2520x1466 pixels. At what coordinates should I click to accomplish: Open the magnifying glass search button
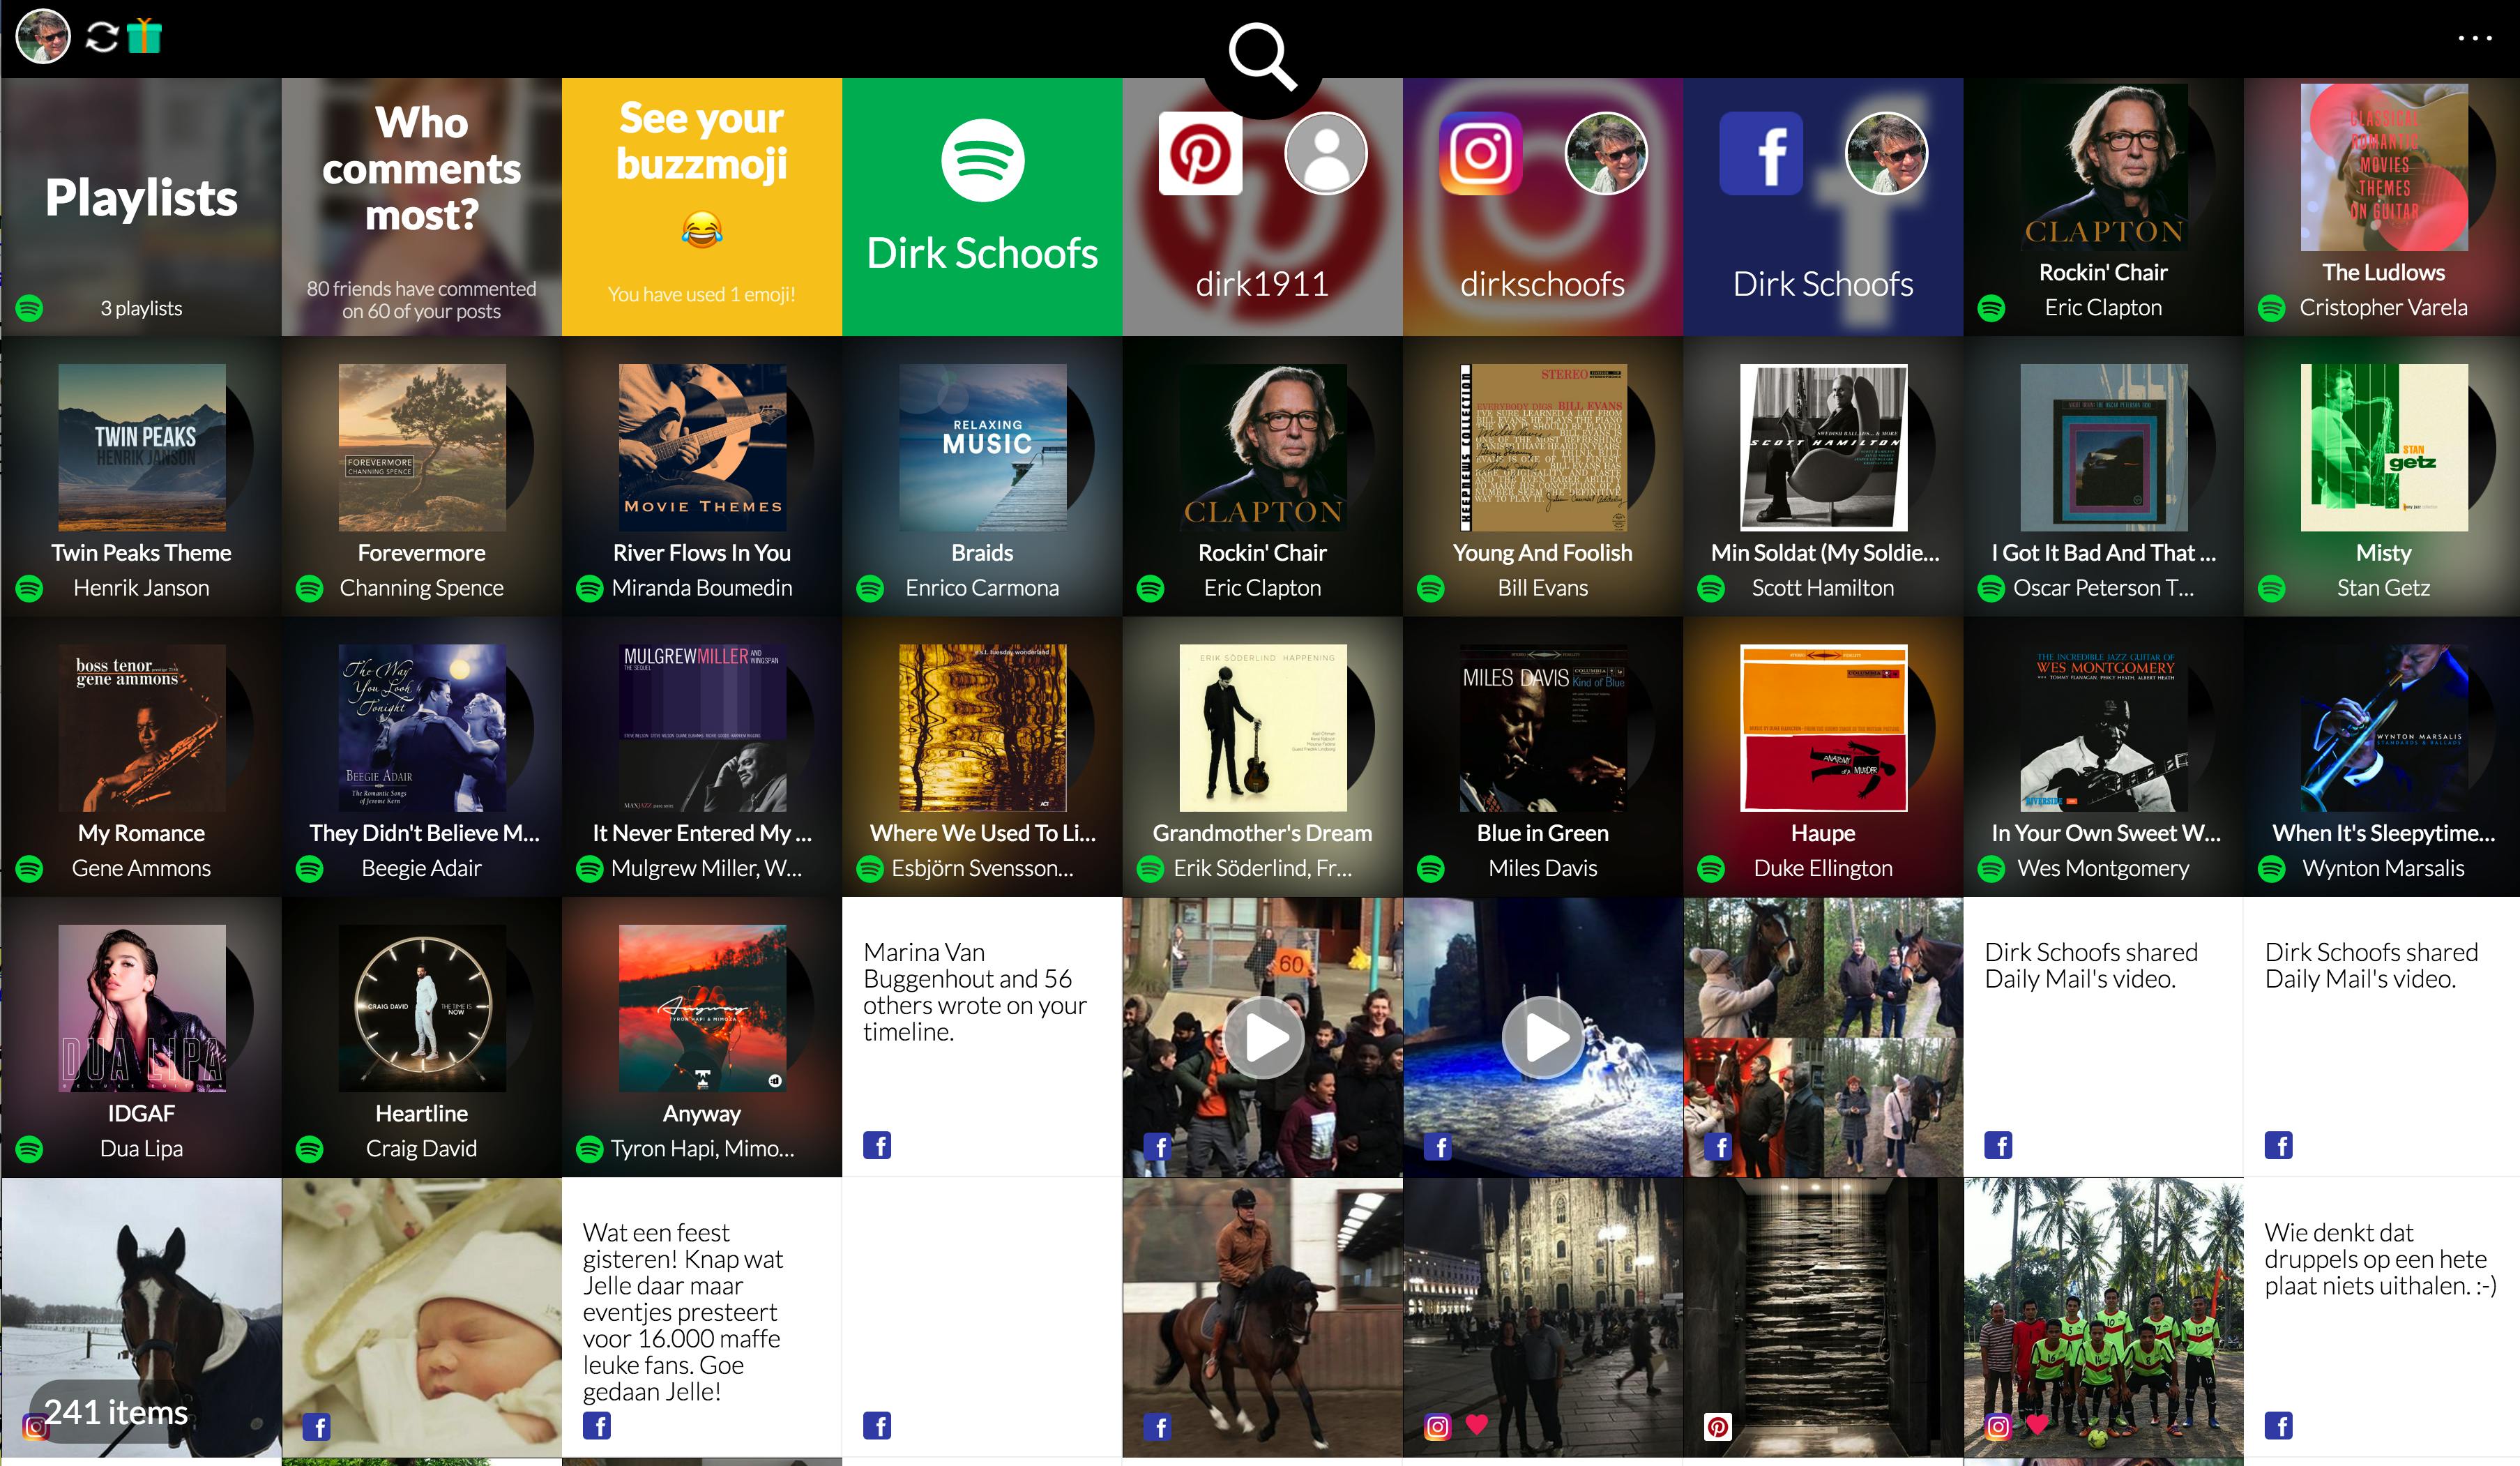(1262, 57)
